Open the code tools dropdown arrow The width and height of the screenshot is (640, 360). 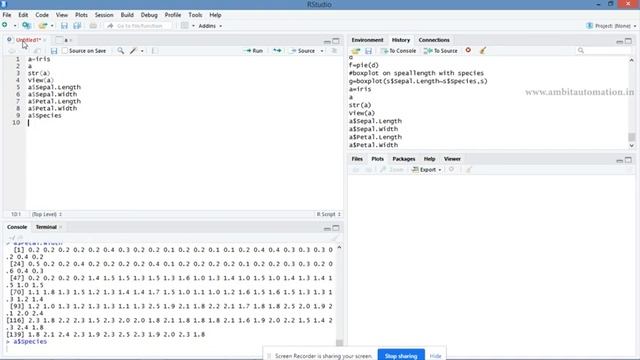[x=142, y=51]
